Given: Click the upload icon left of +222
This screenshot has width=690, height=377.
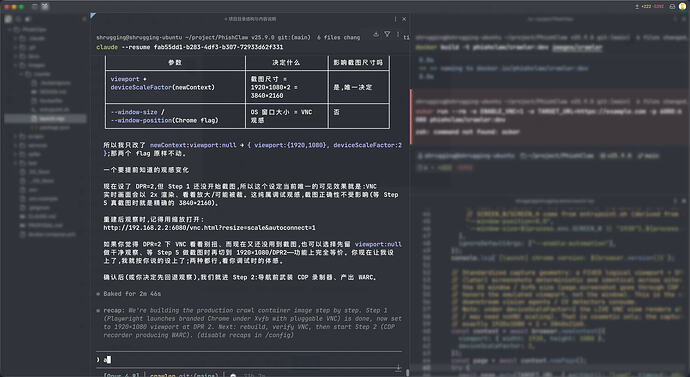Looking at the screenshot, I should click(637, 7).
